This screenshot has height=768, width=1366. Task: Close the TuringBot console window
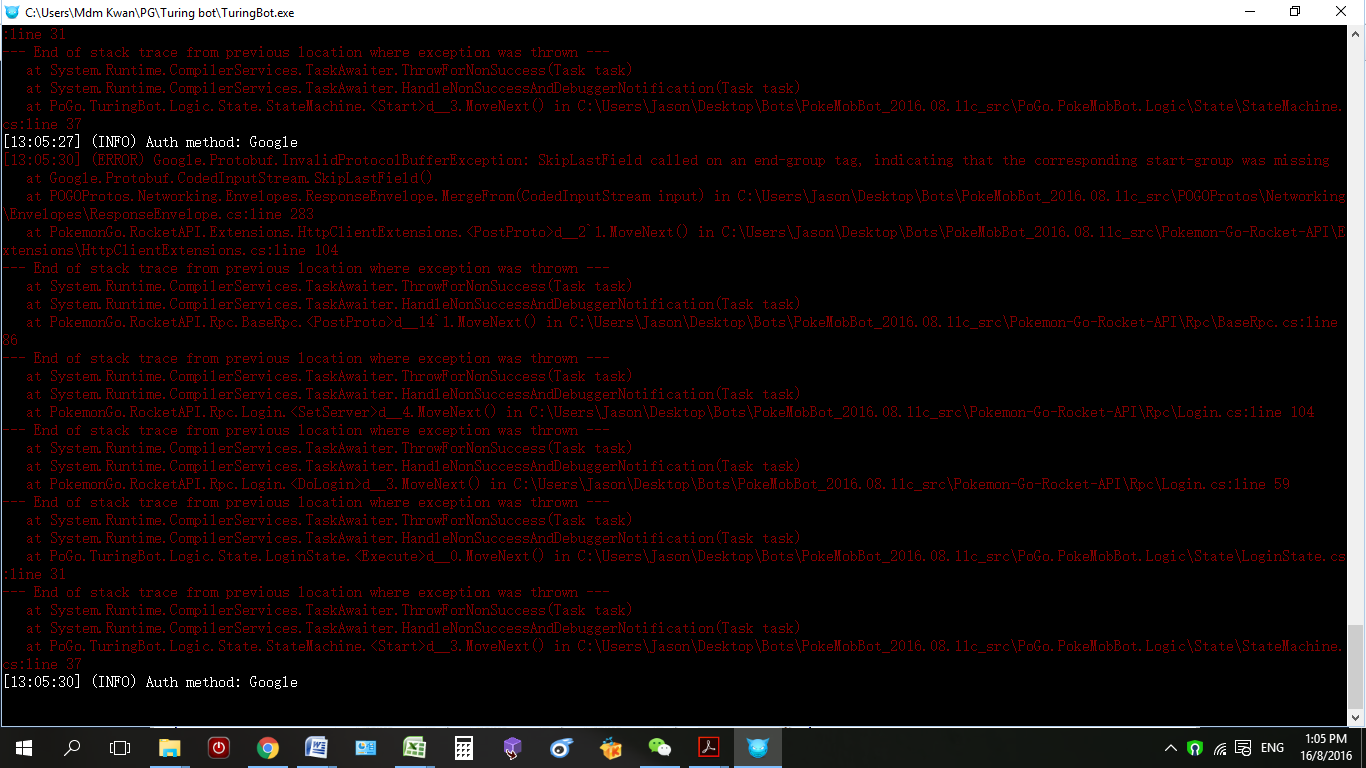[x=1341, y=12]
